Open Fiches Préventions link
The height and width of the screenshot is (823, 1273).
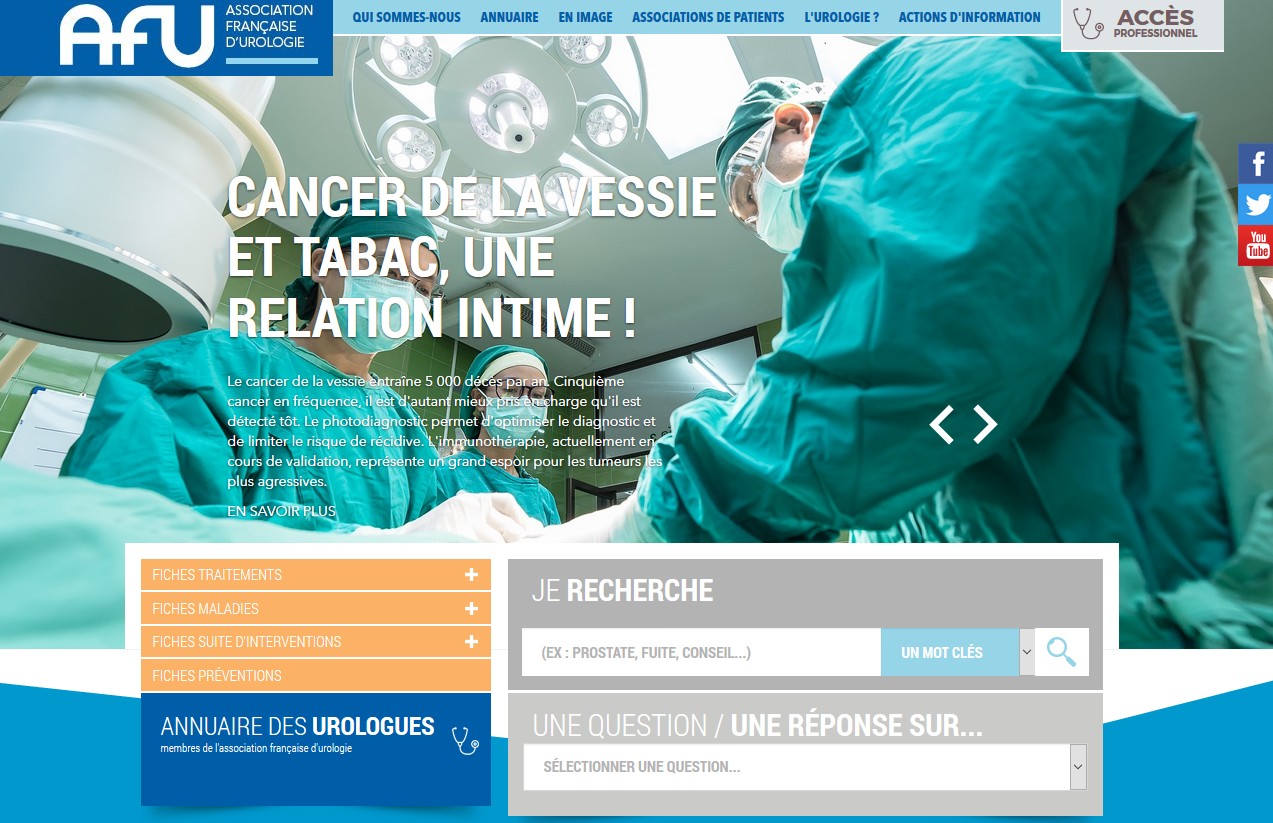click(316, 675)
